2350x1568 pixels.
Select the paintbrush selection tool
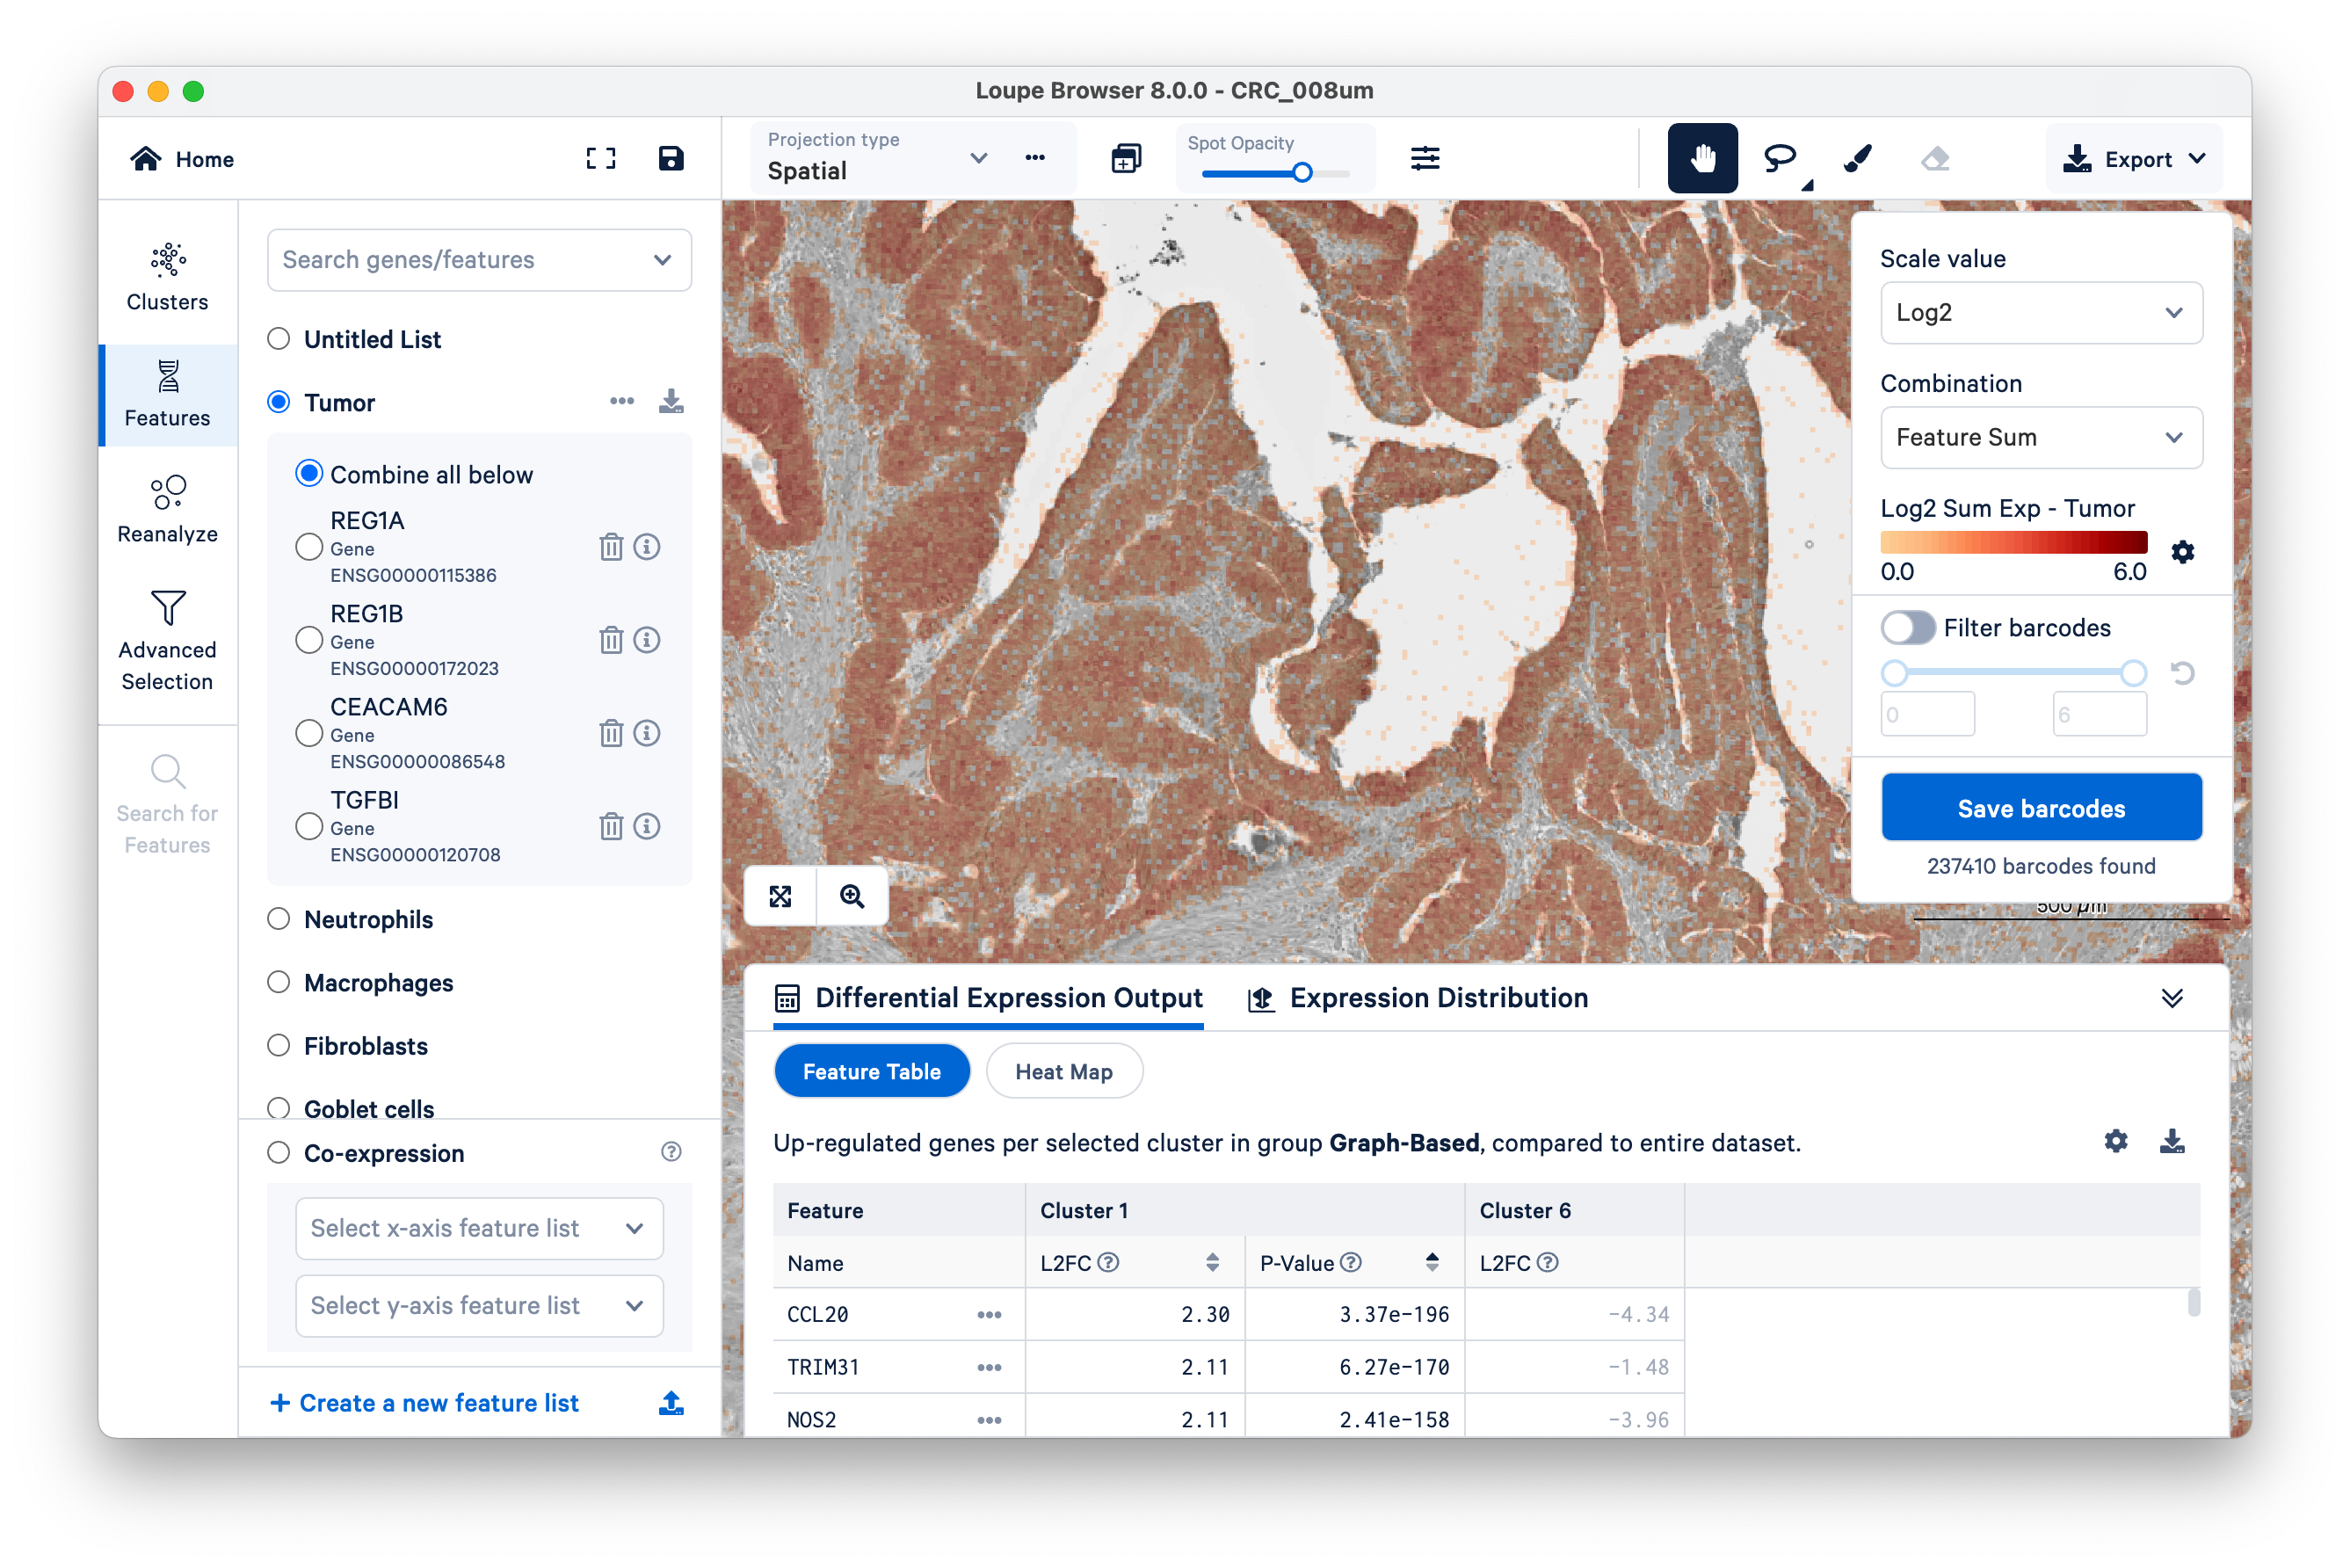tap(1857, 158)
